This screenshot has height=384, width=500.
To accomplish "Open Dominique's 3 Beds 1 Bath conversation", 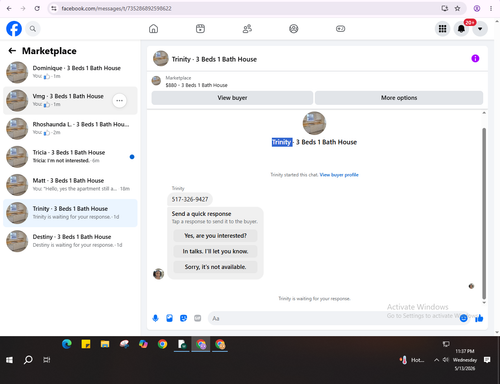I will click(x=70, y=72).
